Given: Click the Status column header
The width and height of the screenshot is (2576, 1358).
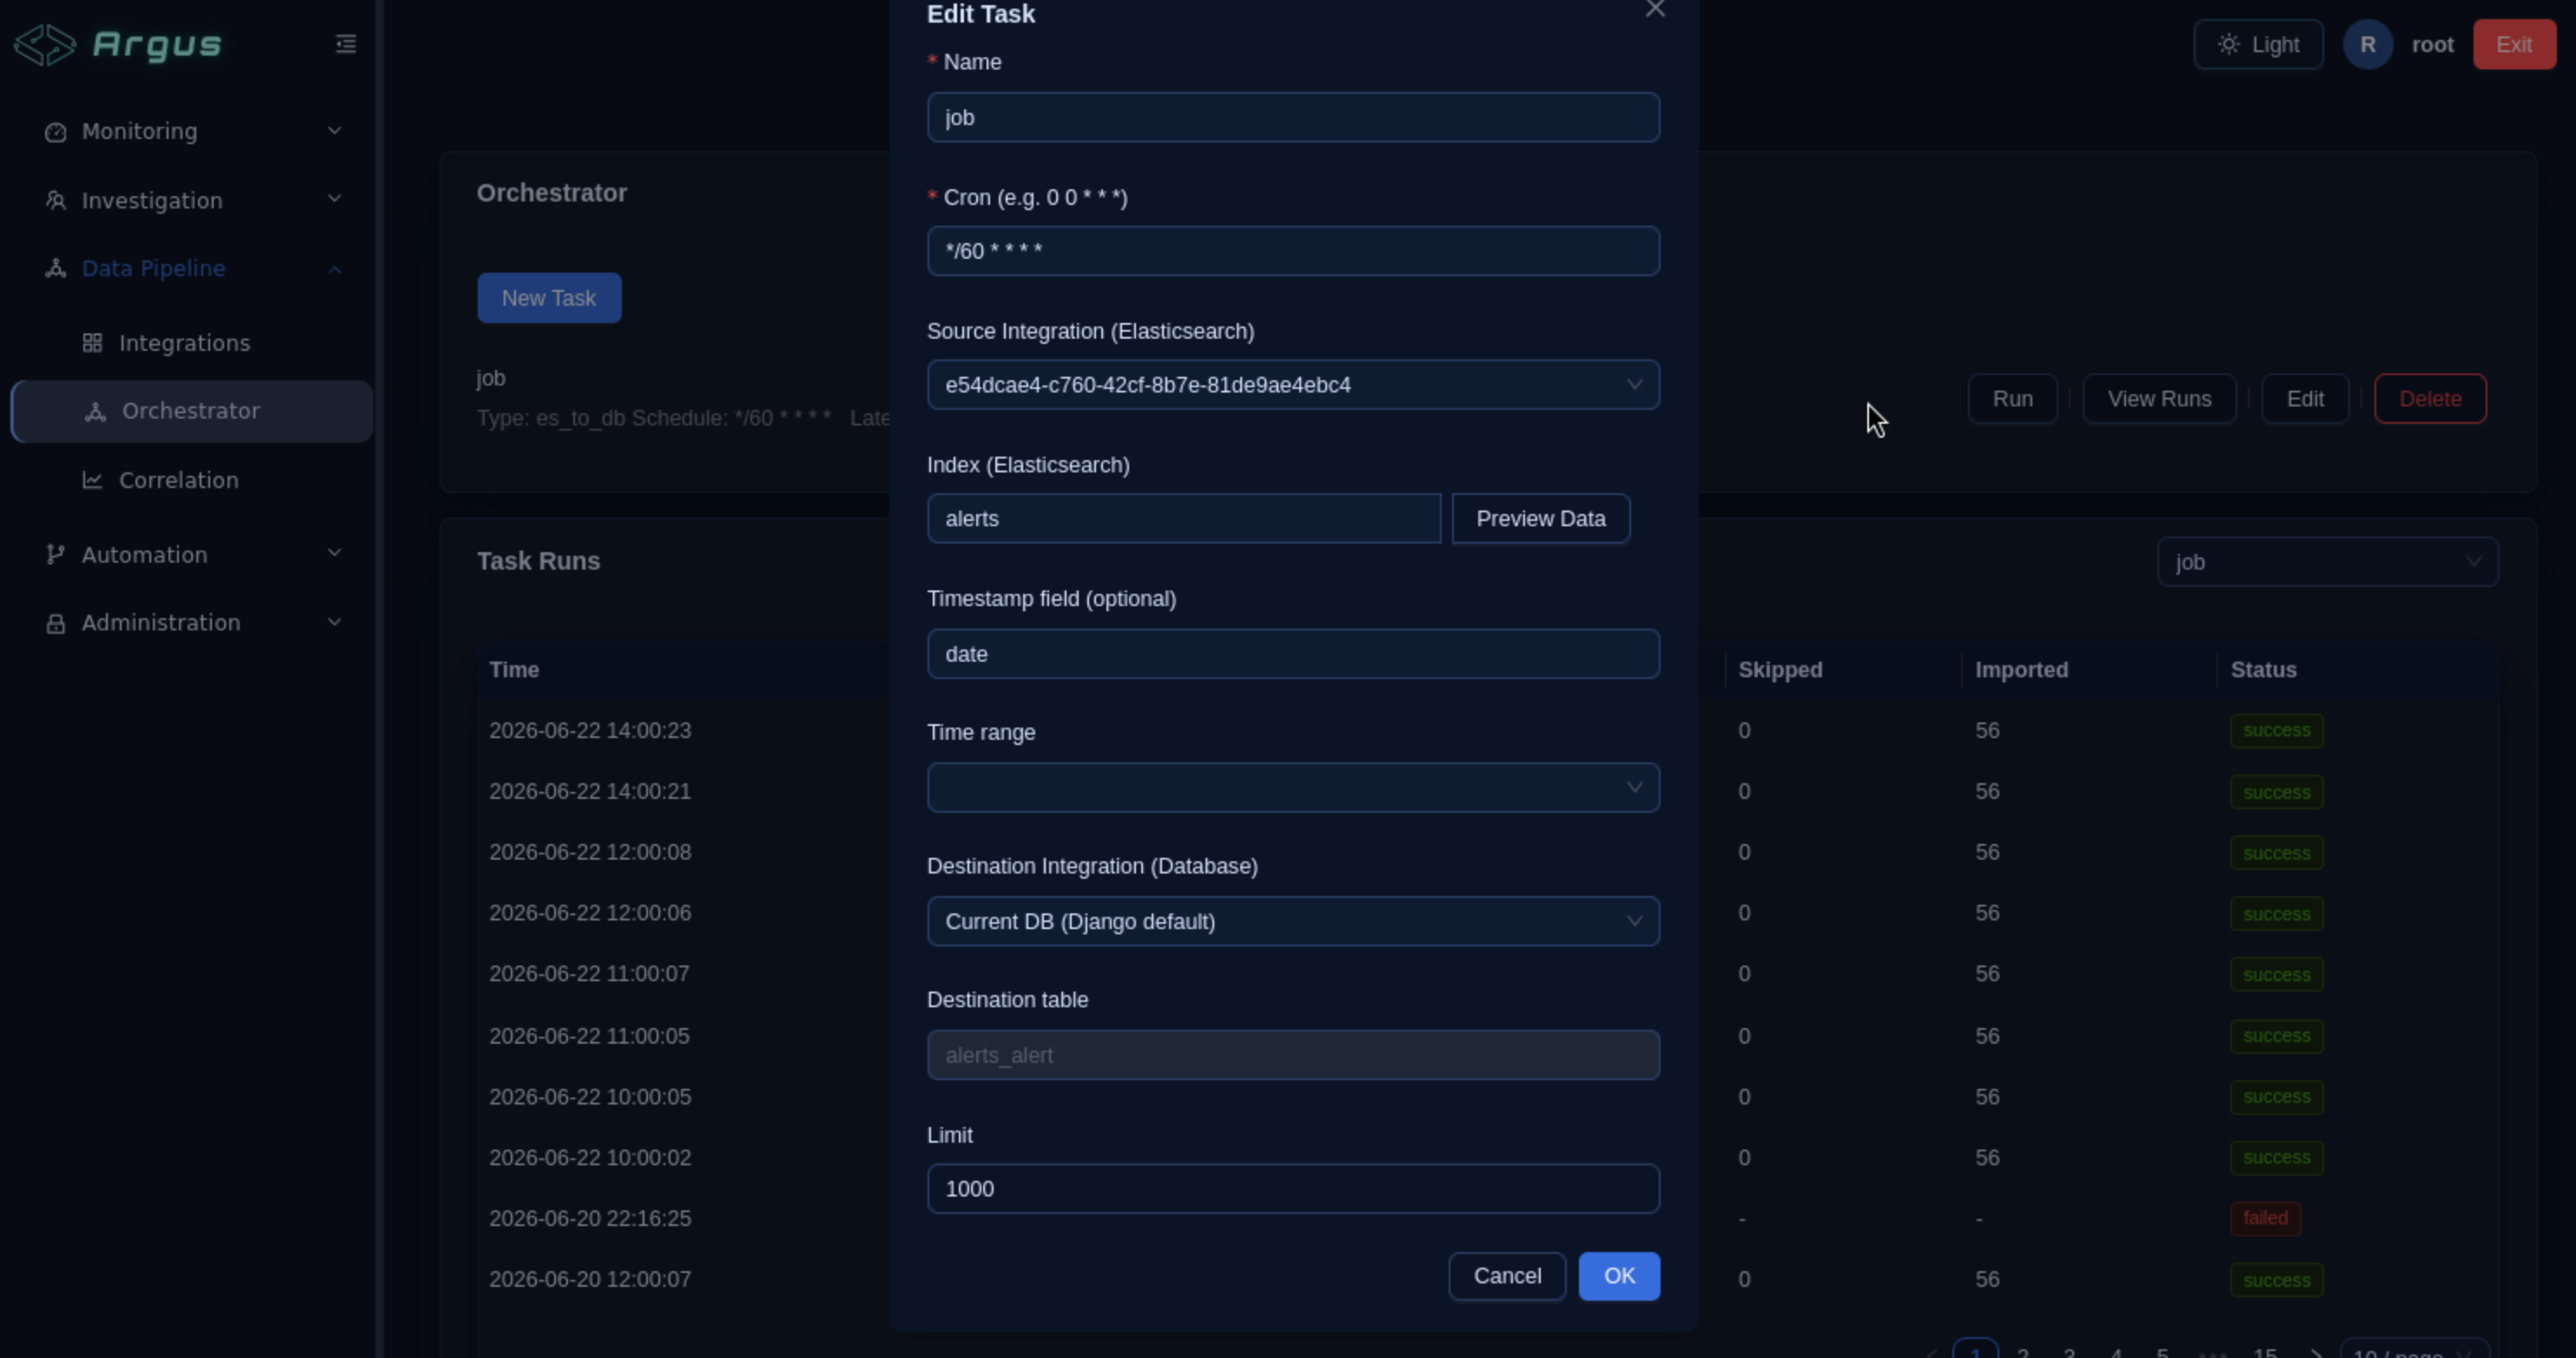Looking at the screenshot, I should click(2263, 670).
